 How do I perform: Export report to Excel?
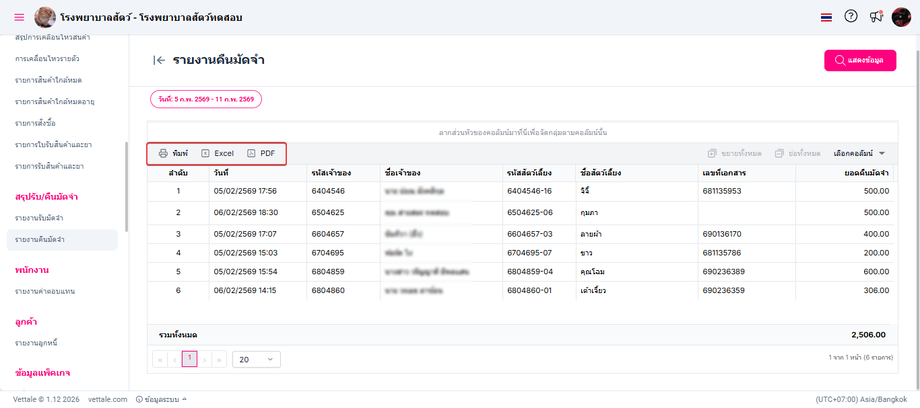tap(217, 153)
